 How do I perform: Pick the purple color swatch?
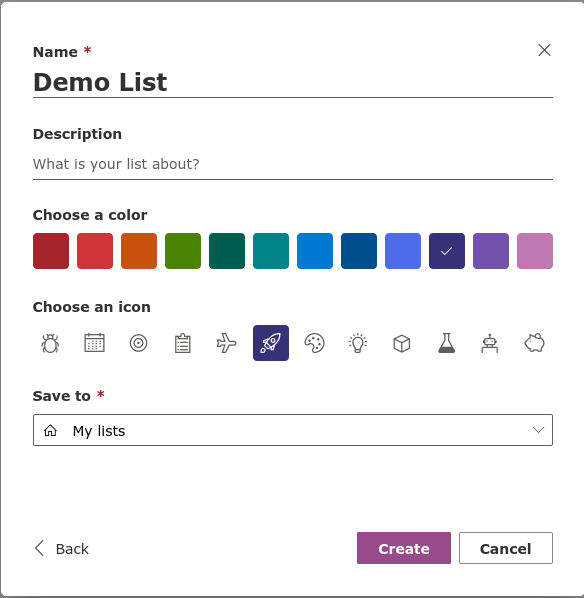click(491, 251)
